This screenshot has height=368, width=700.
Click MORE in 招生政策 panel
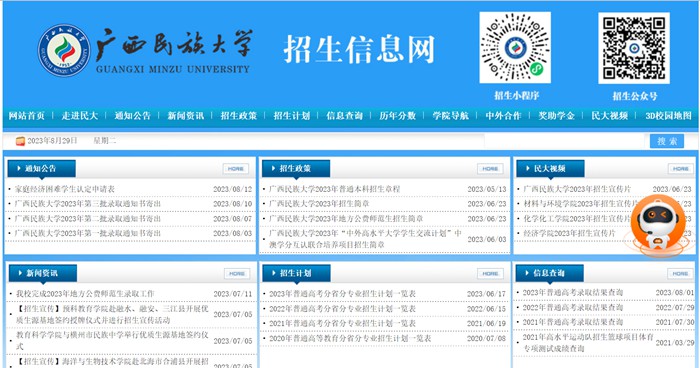pyautogui.click(x=490, y=169)
